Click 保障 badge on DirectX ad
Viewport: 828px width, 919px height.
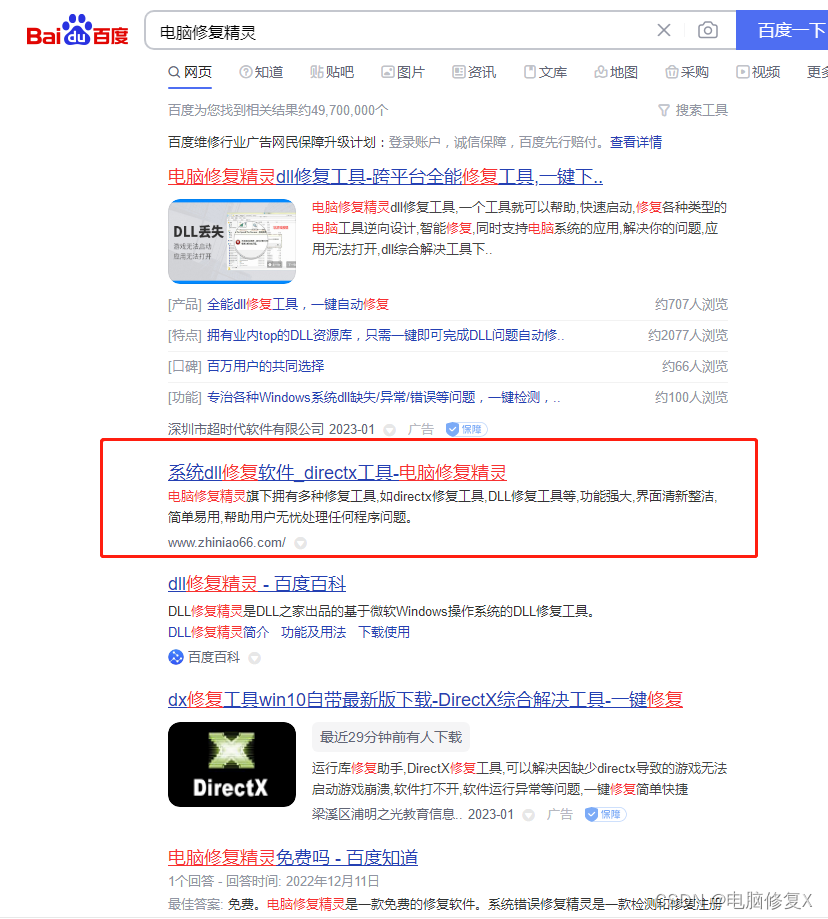tap(606, 815)
